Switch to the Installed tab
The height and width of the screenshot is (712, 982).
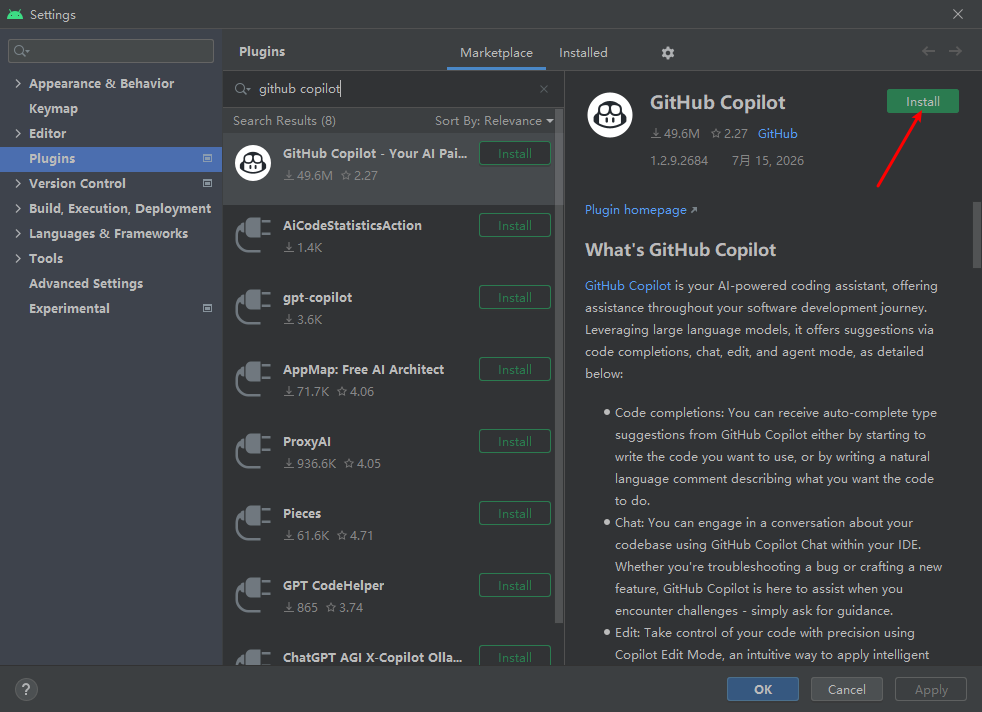point(583,53)
